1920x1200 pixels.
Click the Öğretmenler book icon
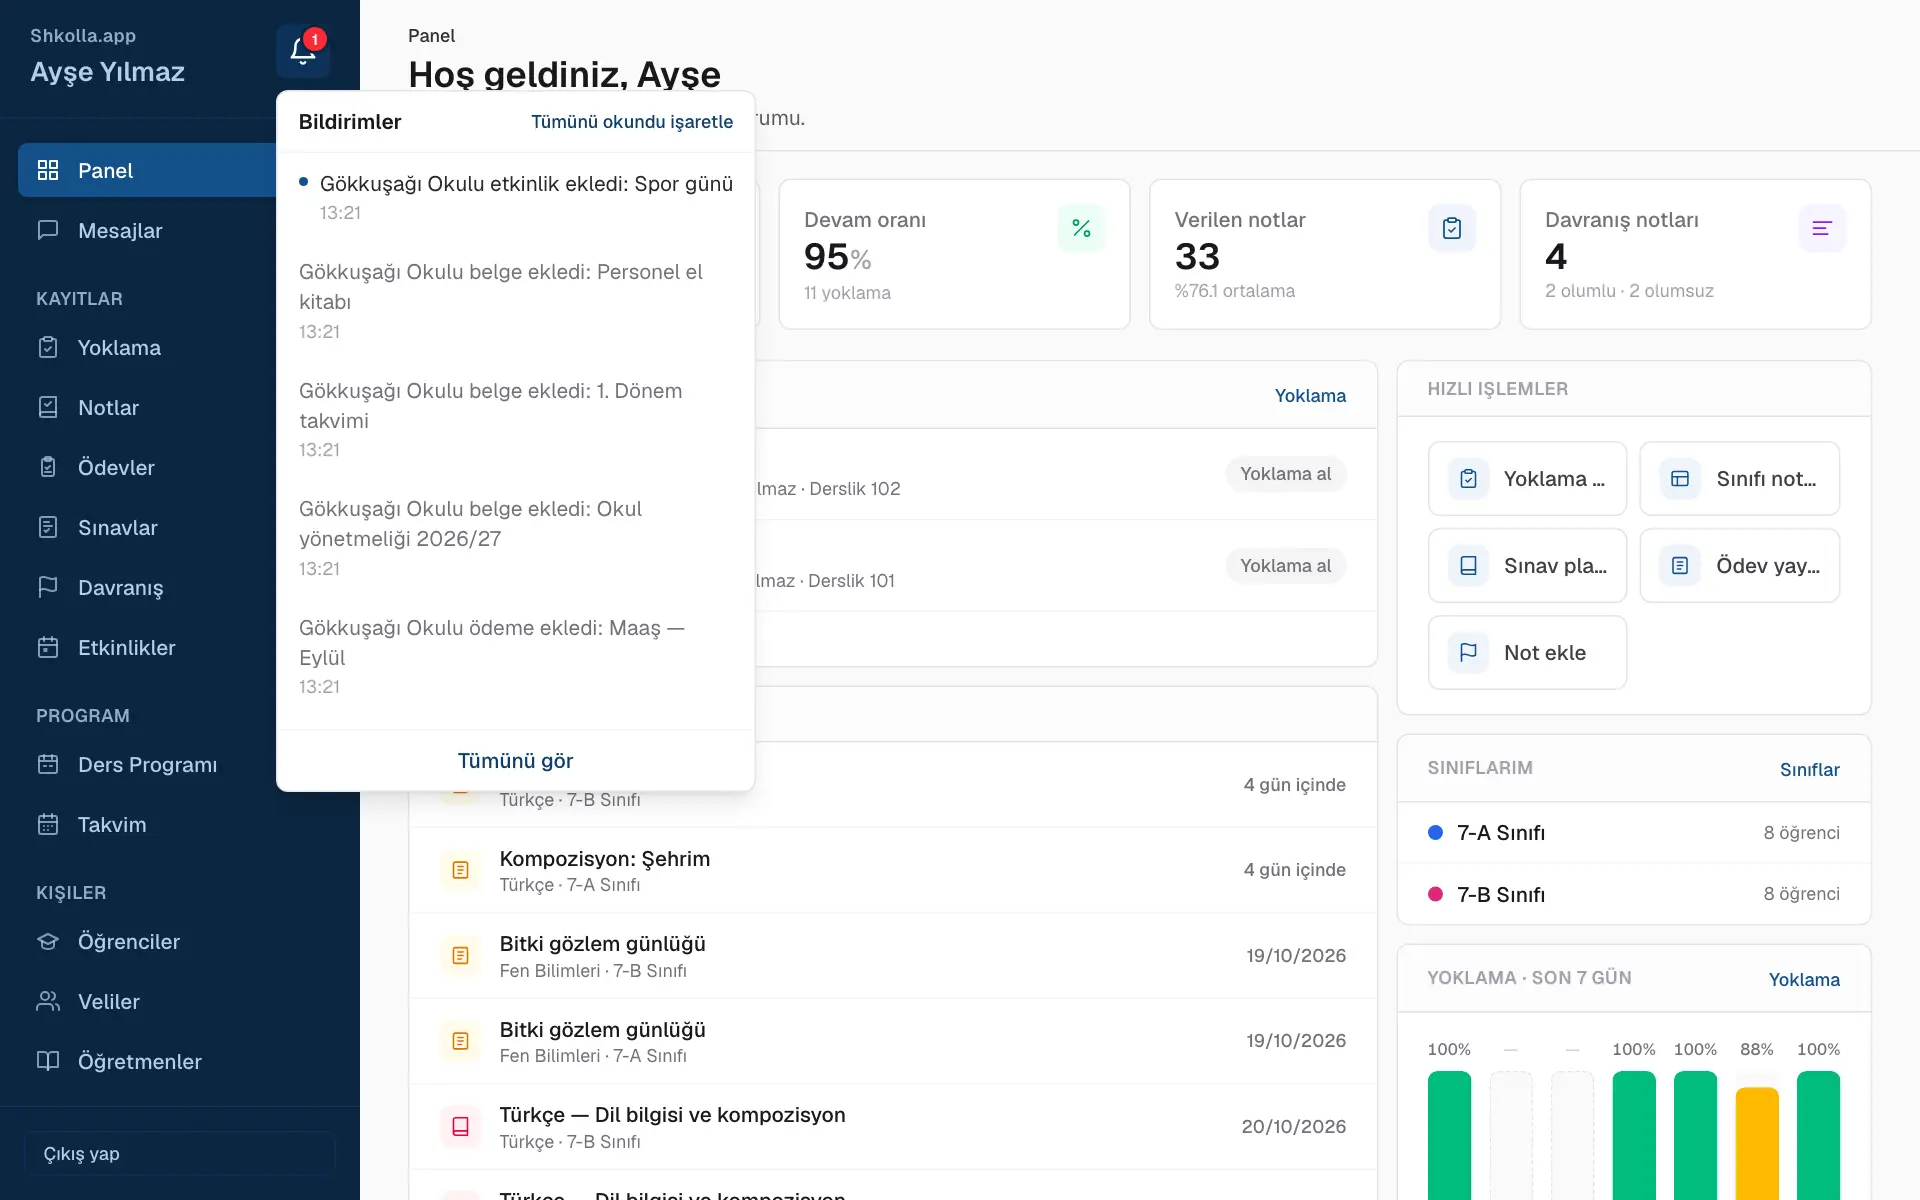coord(48,1061)
